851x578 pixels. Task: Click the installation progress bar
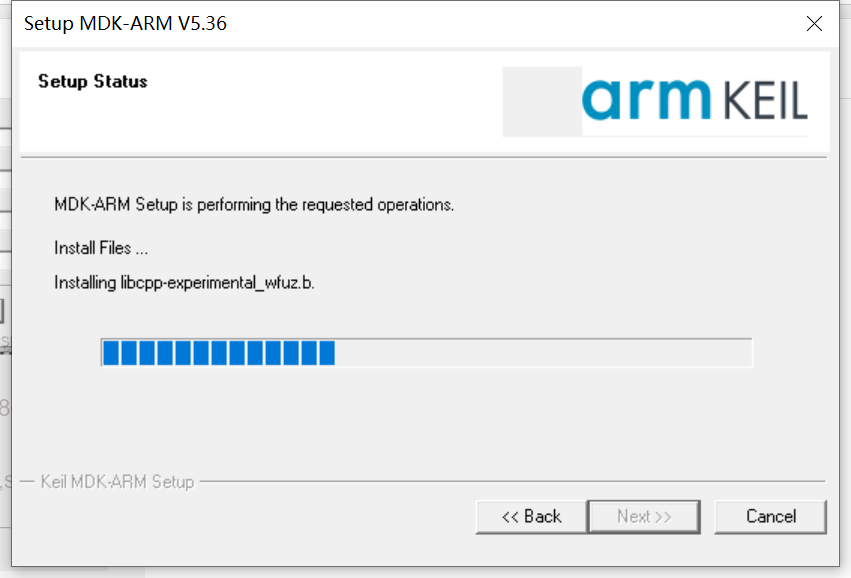click(x=425, y=352)
